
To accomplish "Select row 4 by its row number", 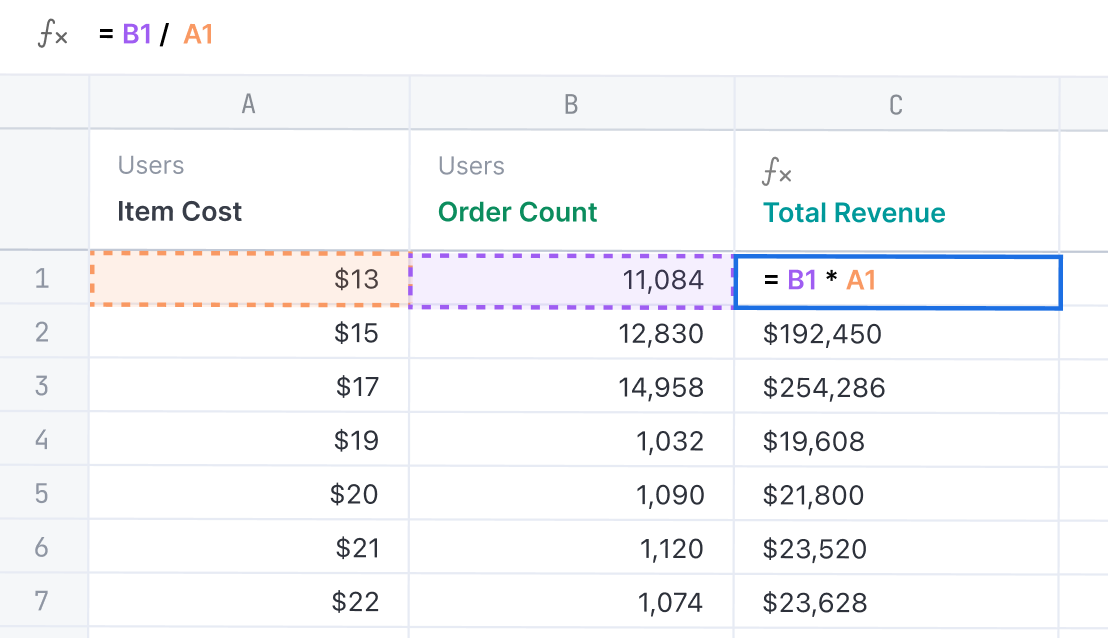I will (42, 440).
